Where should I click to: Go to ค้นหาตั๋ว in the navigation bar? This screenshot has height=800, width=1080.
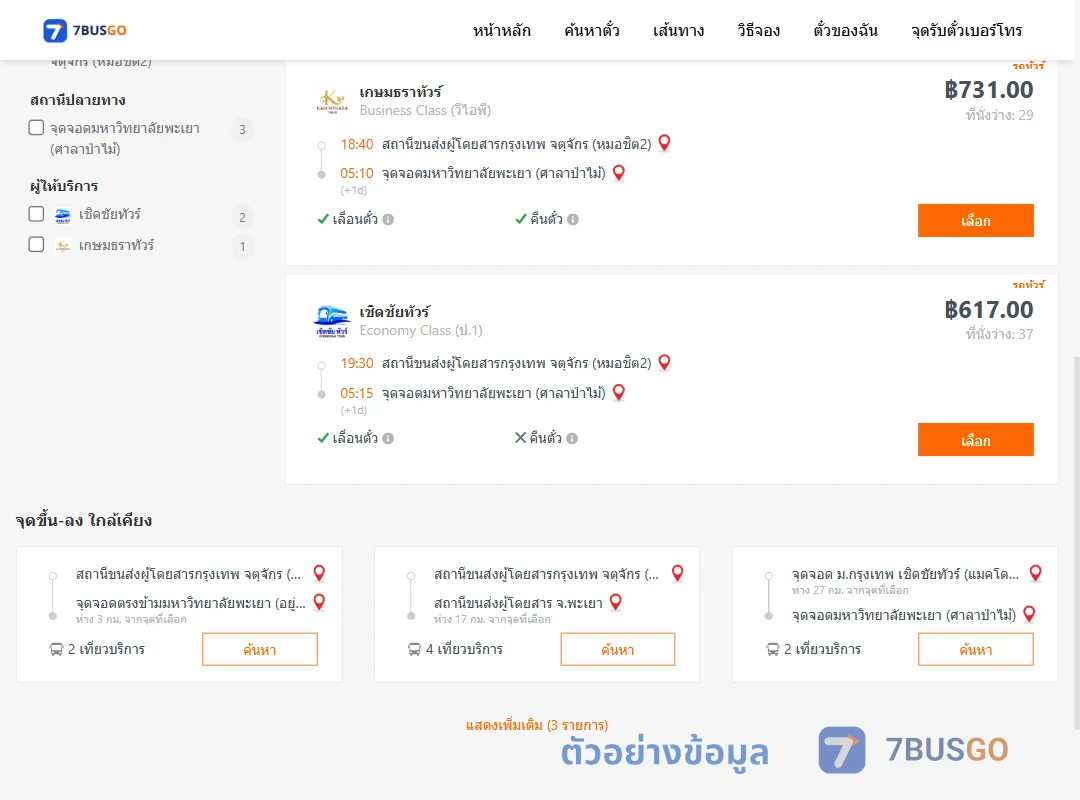tap(592, 30)
